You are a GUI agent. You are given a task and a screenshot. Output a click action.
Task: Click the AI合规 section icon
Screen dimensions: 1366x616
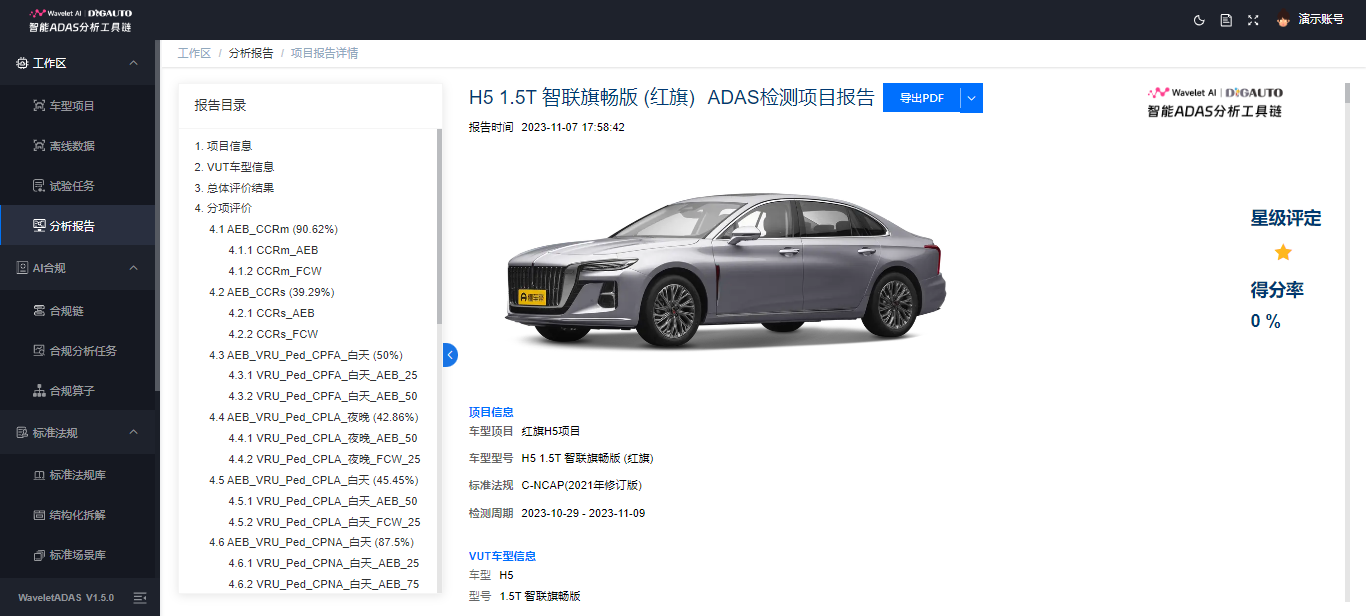23,268
